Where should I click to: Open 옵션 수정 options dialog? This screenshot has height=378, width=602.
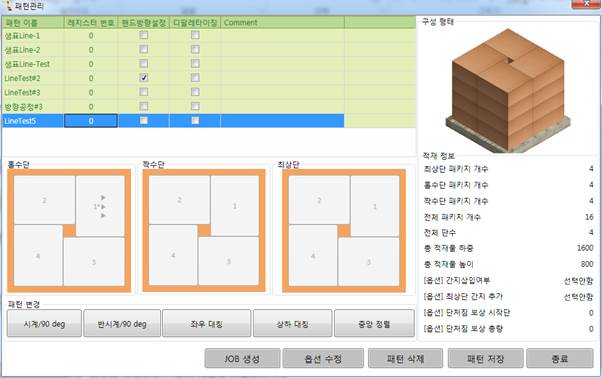click(323, 358)
